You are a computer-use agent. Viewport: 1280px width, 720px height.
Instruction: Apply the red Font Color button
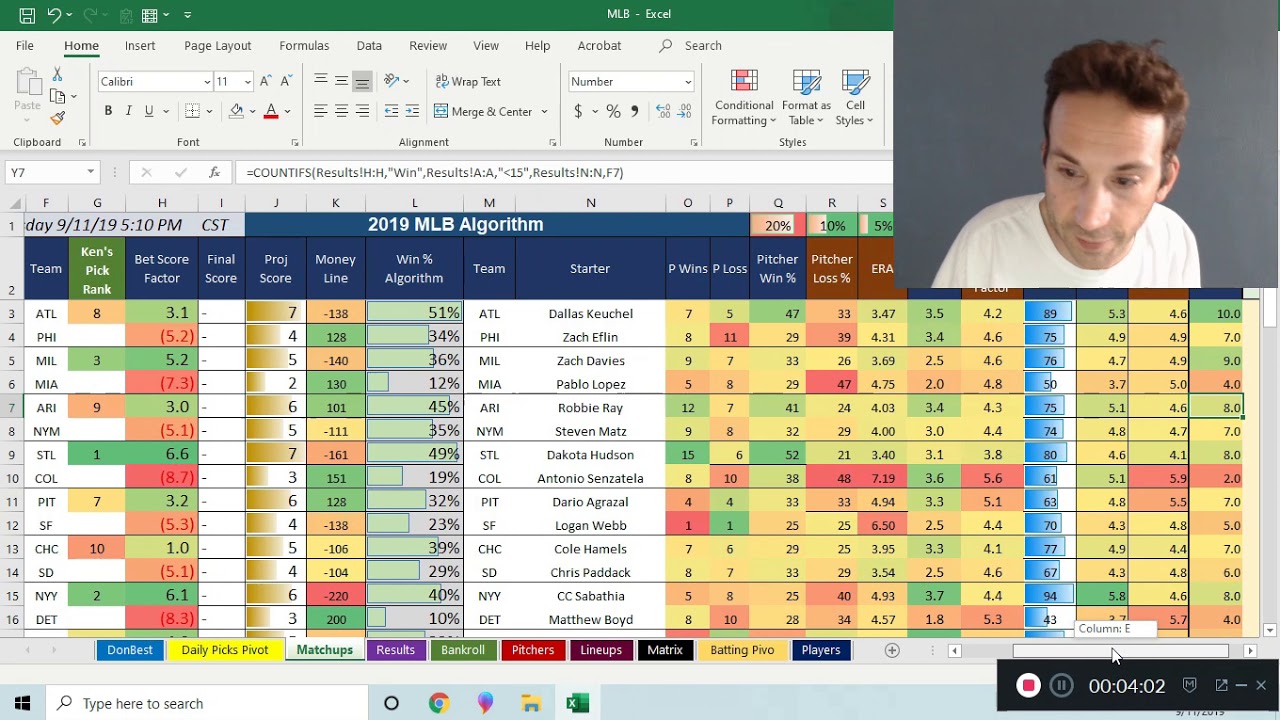271,111
